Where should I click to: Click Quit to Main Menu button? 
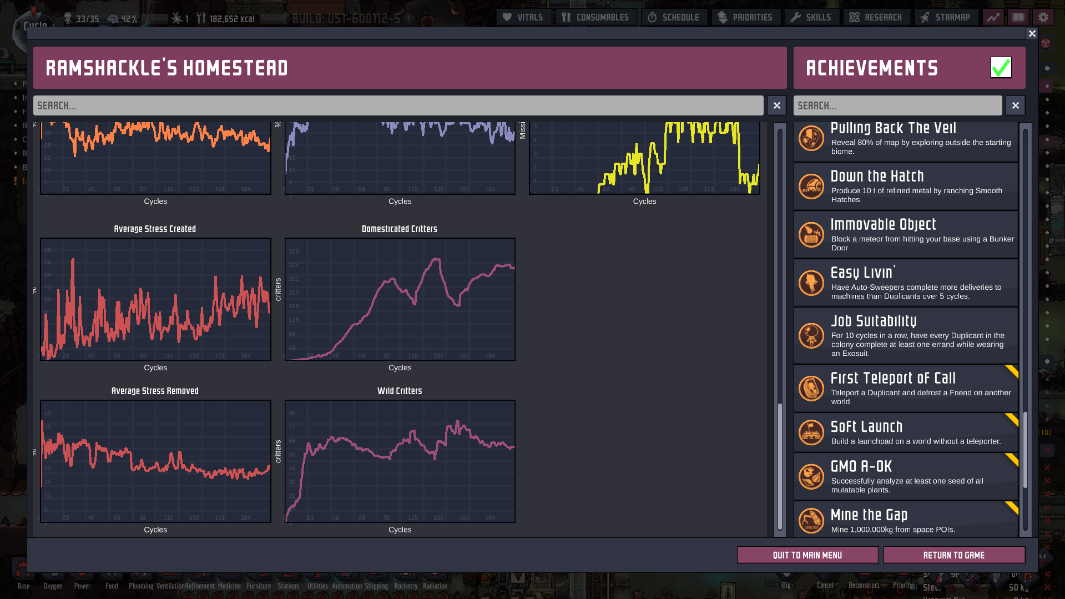click(x=807, y=555)
